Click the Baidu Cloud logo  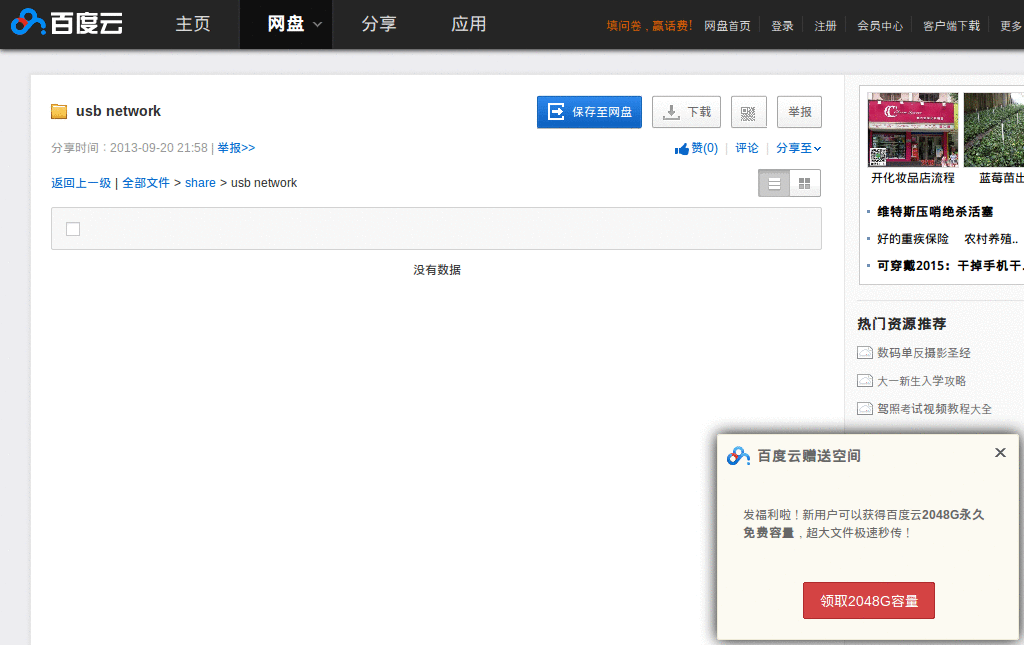pos(67,24)
